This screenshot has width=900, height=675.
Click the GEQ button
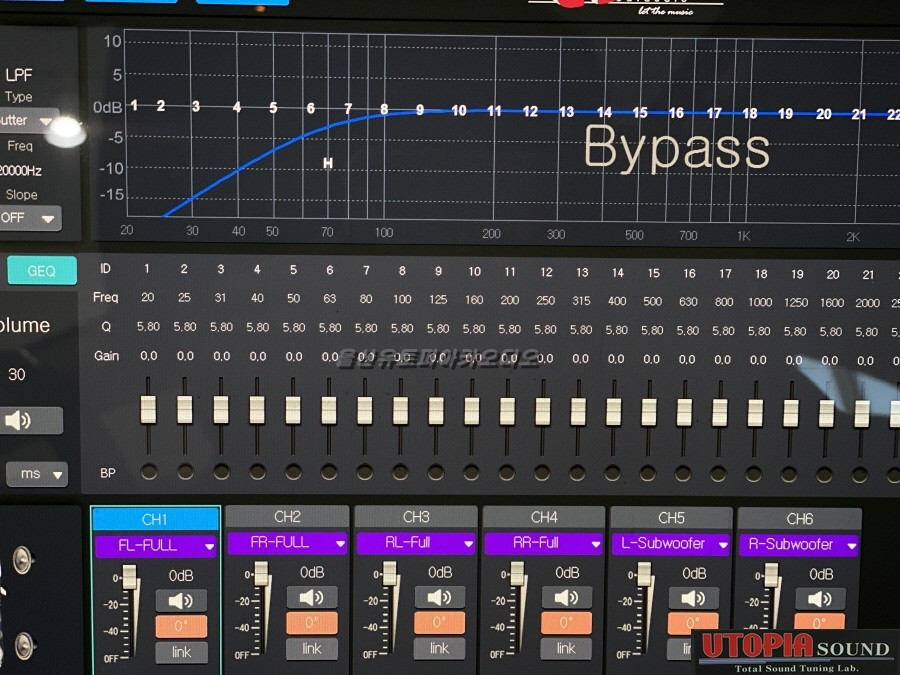point(41,271)
